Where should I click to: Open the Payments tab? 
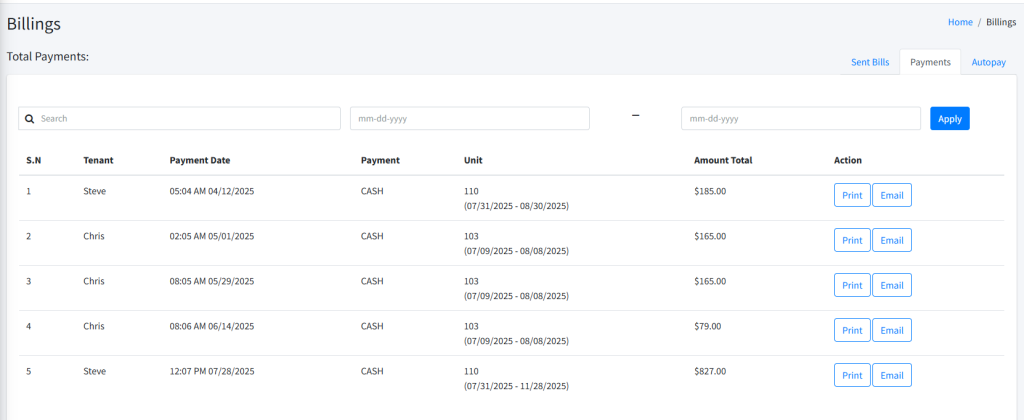click(929, 62)
